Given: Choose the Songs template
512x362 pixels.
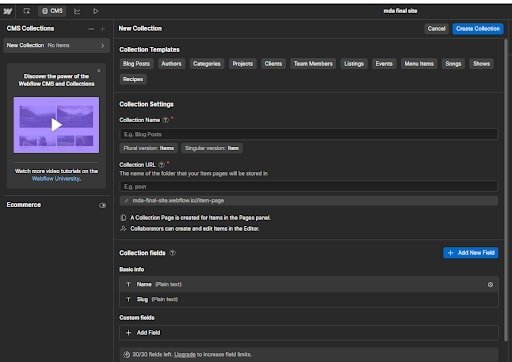Looking at the screenshot, I should tap(453, 64).
